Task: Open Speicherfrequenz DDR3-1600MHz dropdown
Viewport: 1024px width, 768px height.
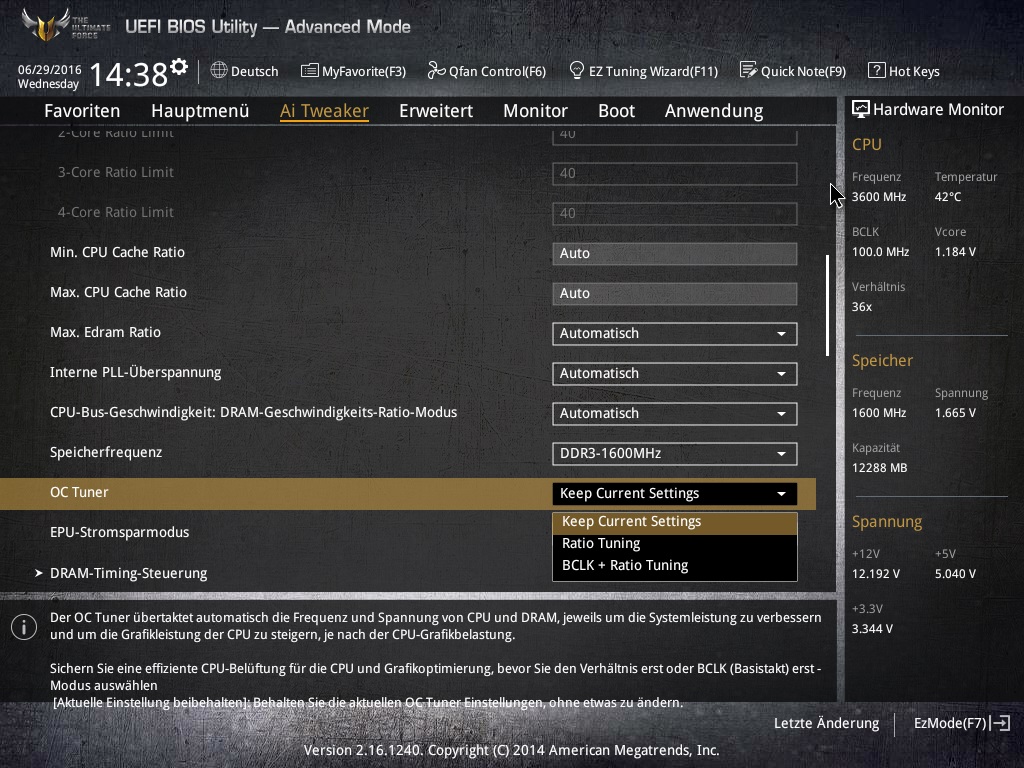Action: (x=675, y=454)
